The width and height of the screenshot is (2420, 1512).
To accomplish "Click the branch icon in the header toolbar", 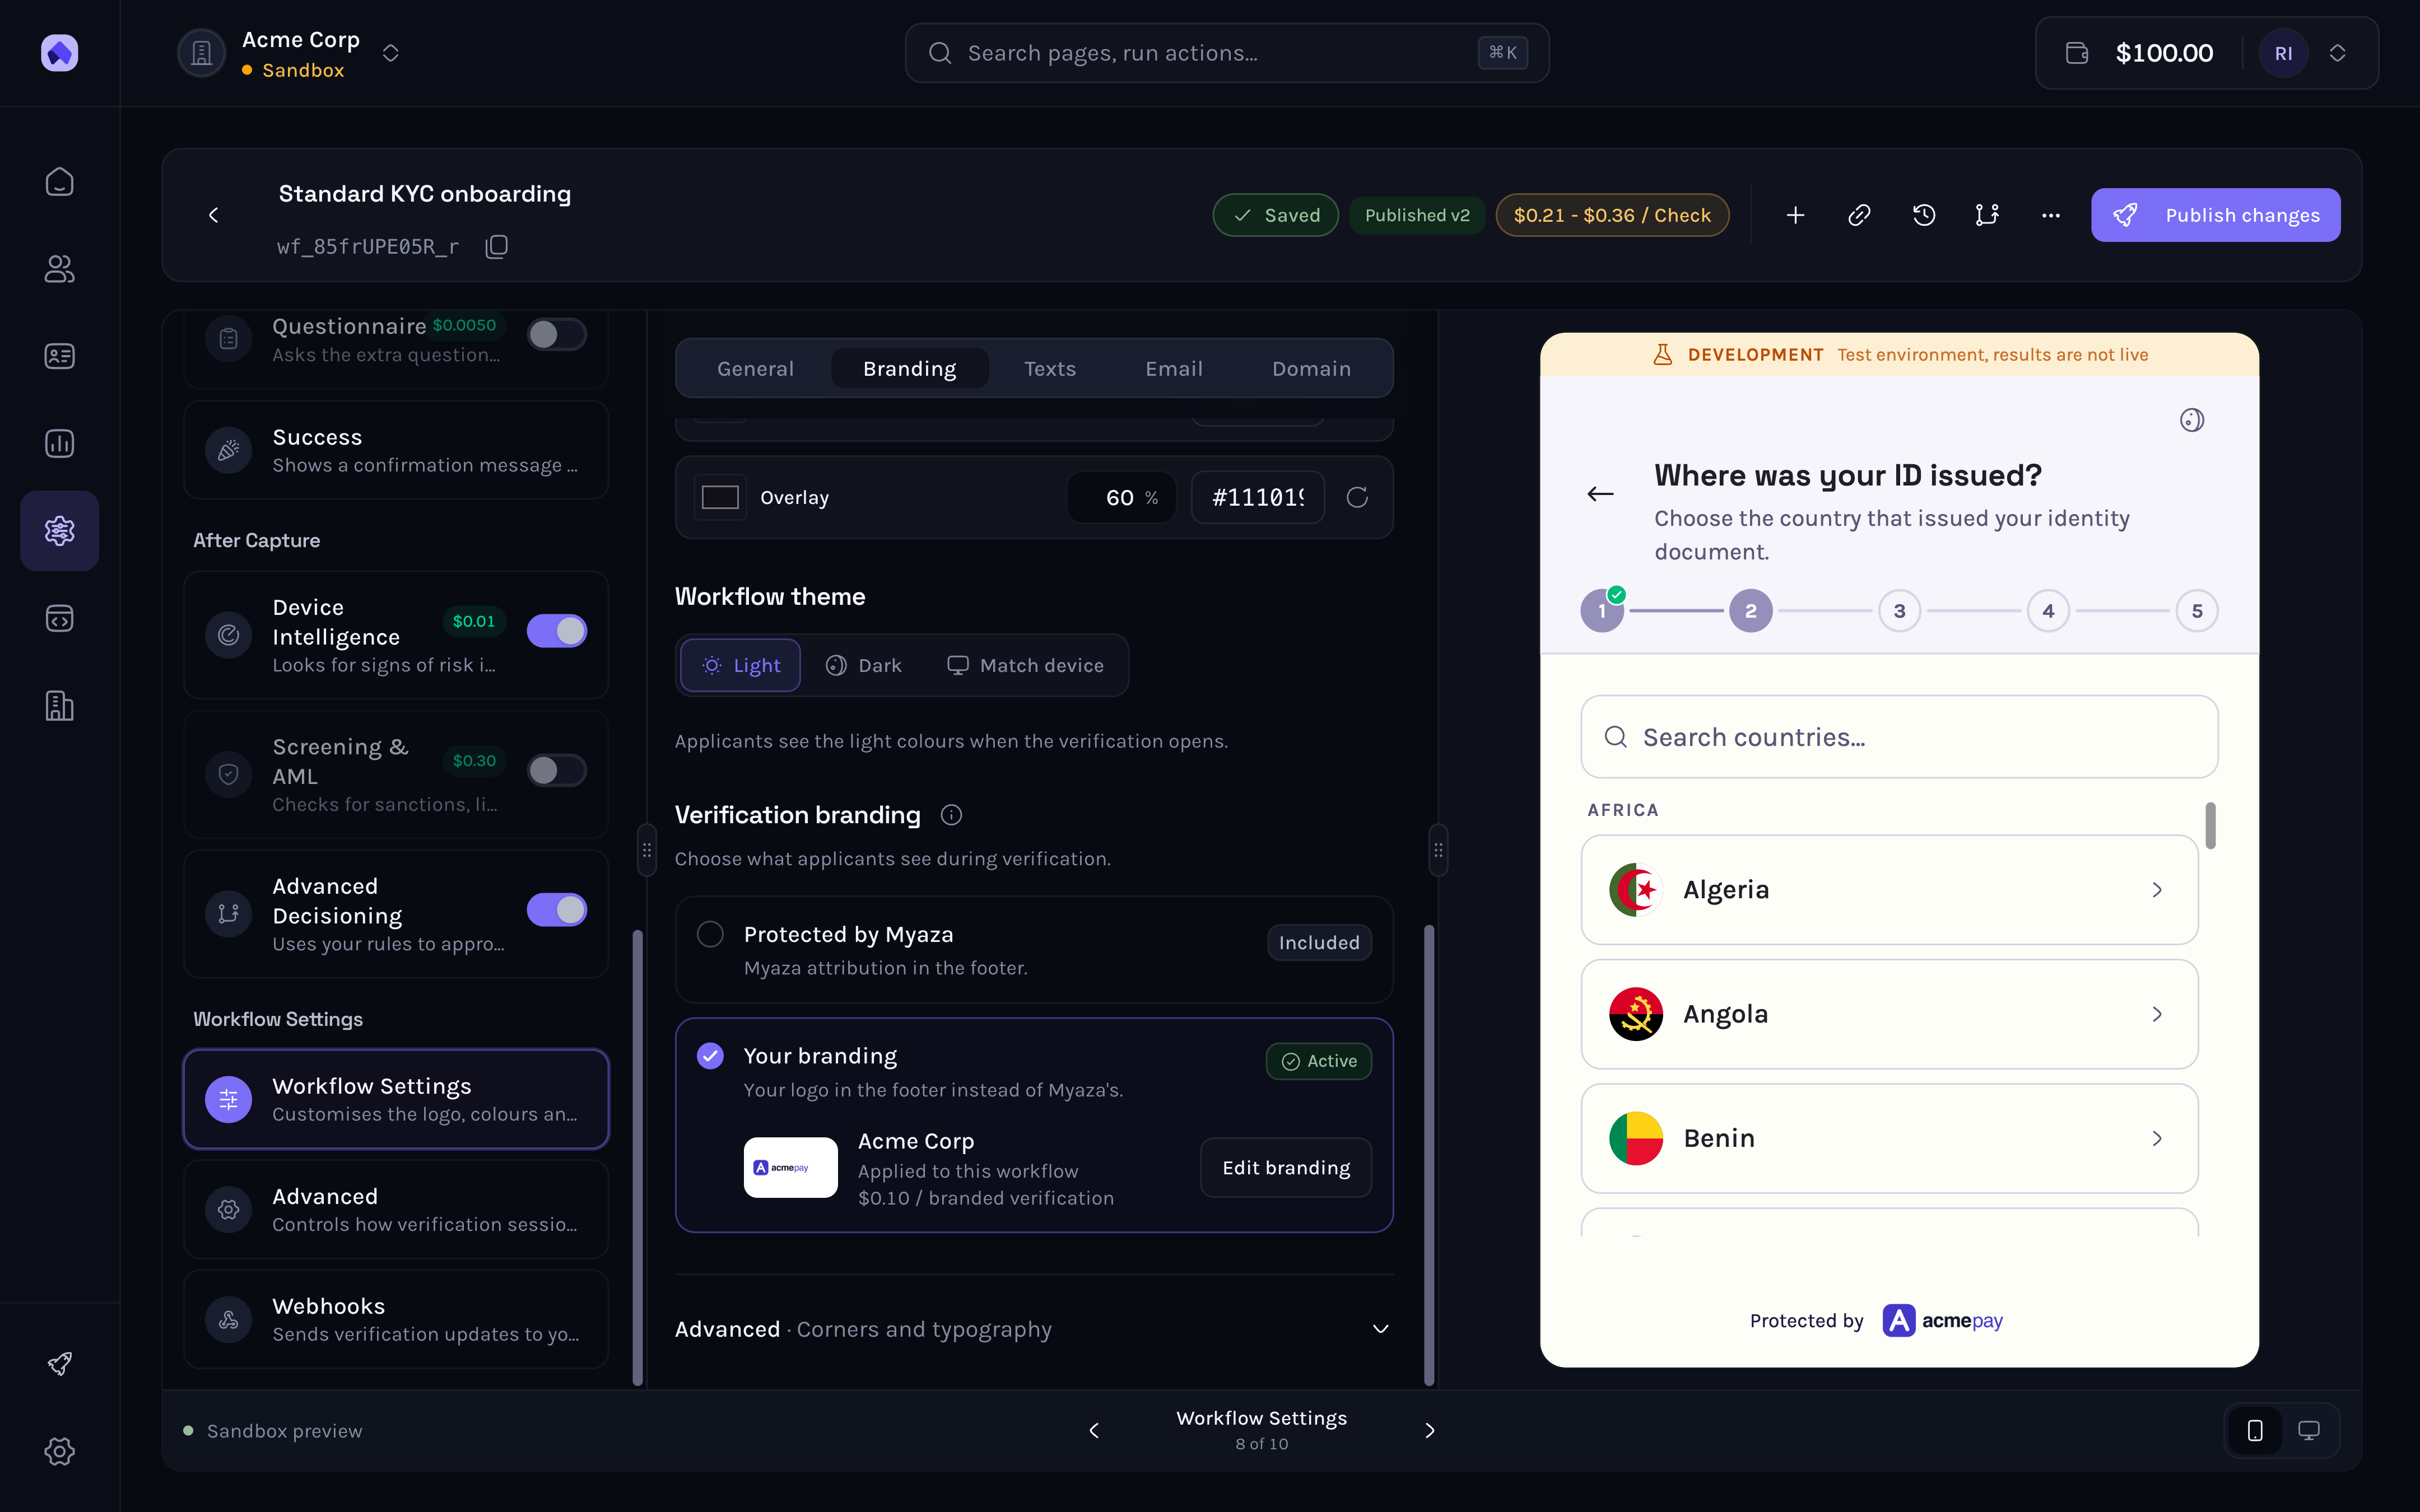I will (1987, 215).
